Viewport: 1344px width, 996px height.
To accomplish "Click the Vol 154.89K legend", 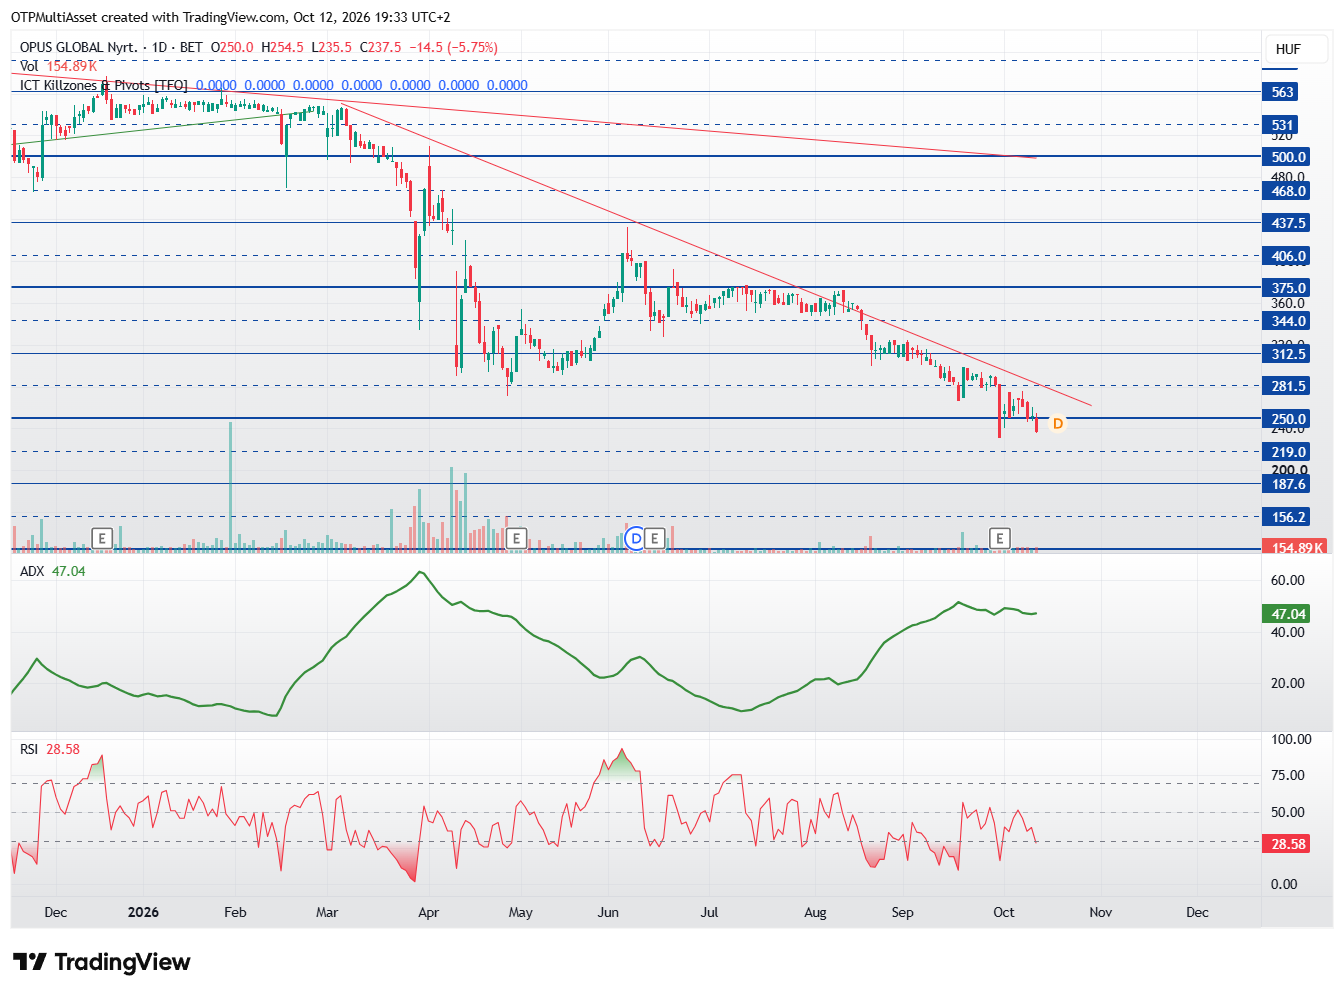I will [59, 66].
